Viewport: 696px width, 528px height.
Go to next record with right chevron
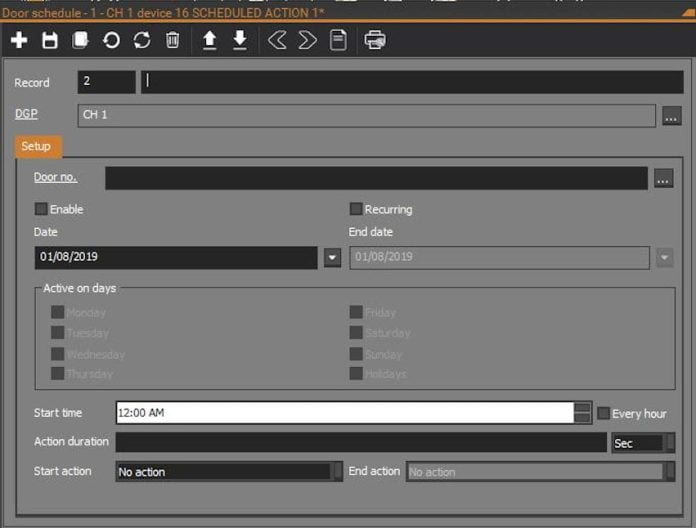coord(307,41)
